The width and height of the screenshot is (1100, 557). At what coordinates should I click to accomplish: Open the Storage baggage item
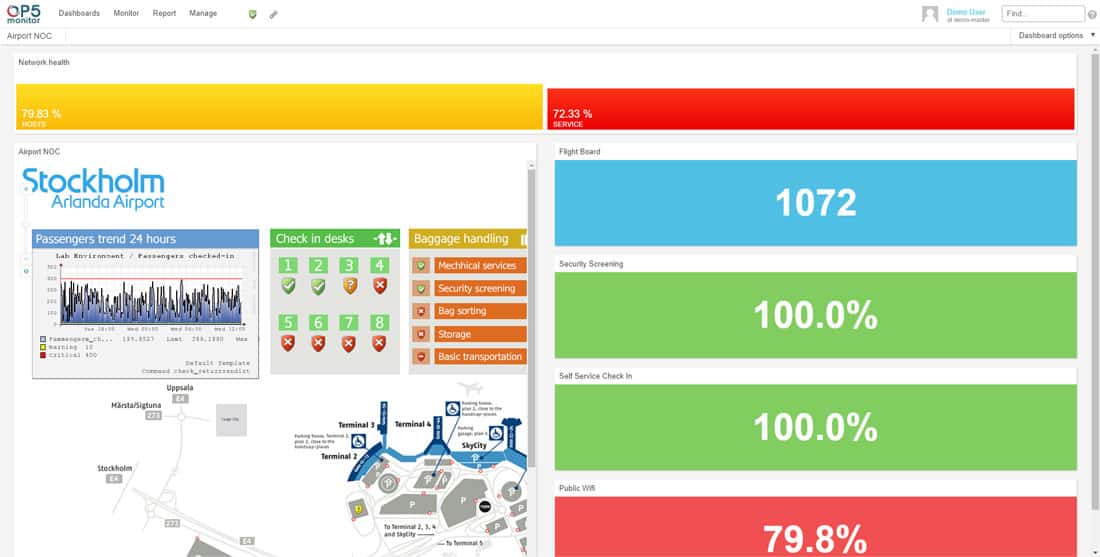tap(480, 334)
